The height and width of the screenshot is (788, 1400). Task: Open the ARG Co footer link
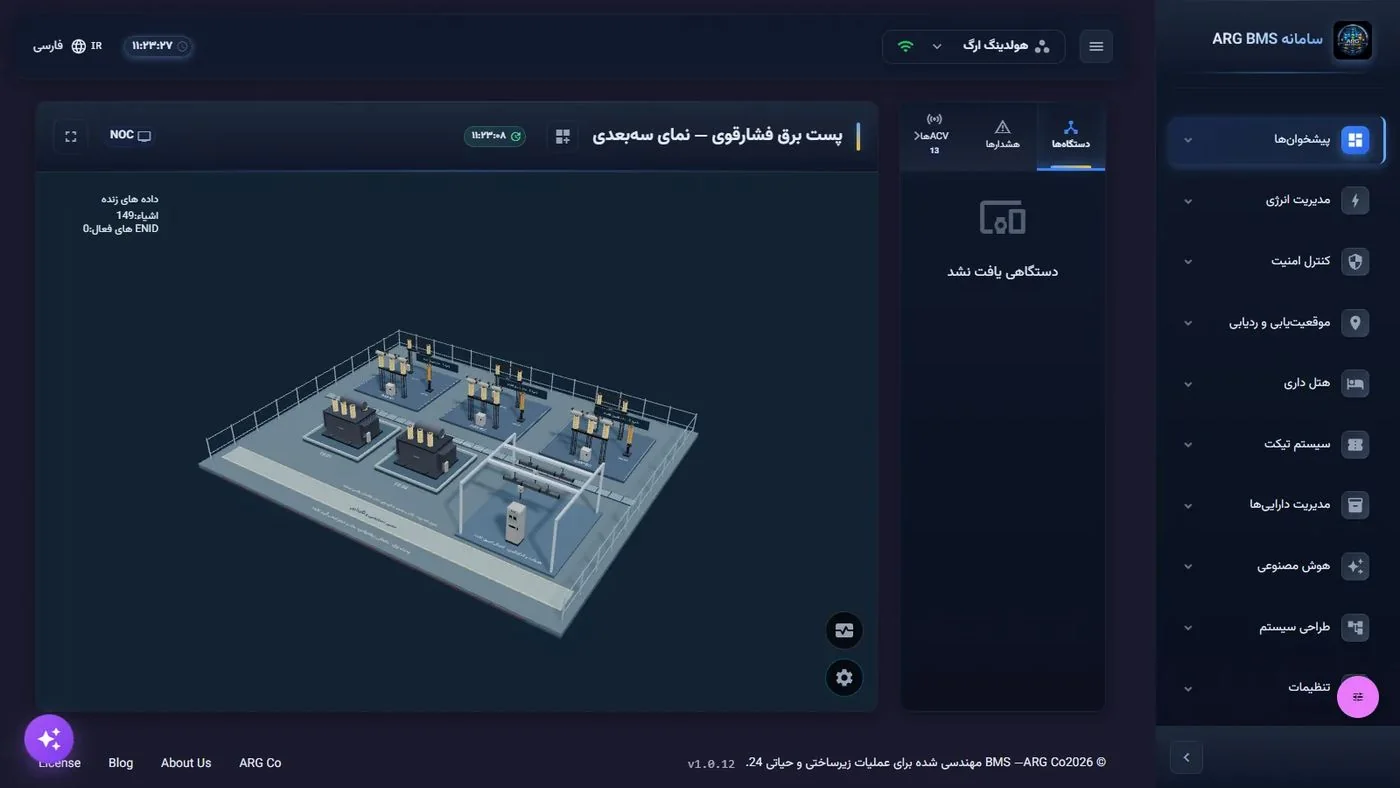pyautogui.click(x=260, y=763)
